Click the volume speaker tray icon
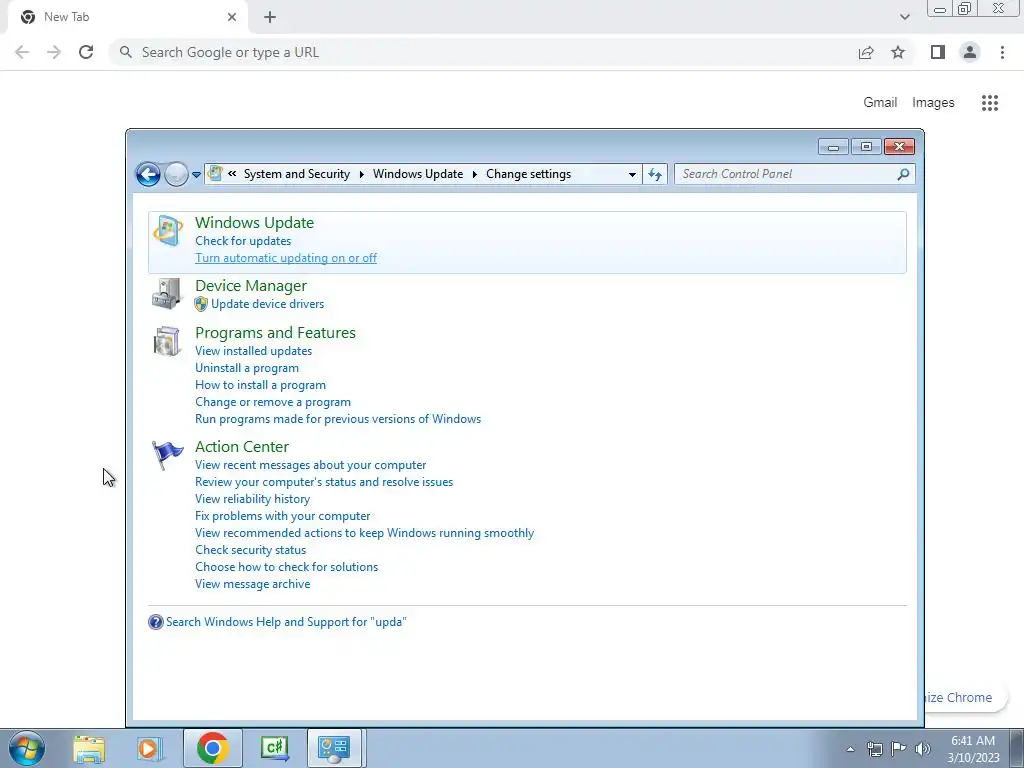The image size is (1024, 768). tap(923, 749)
